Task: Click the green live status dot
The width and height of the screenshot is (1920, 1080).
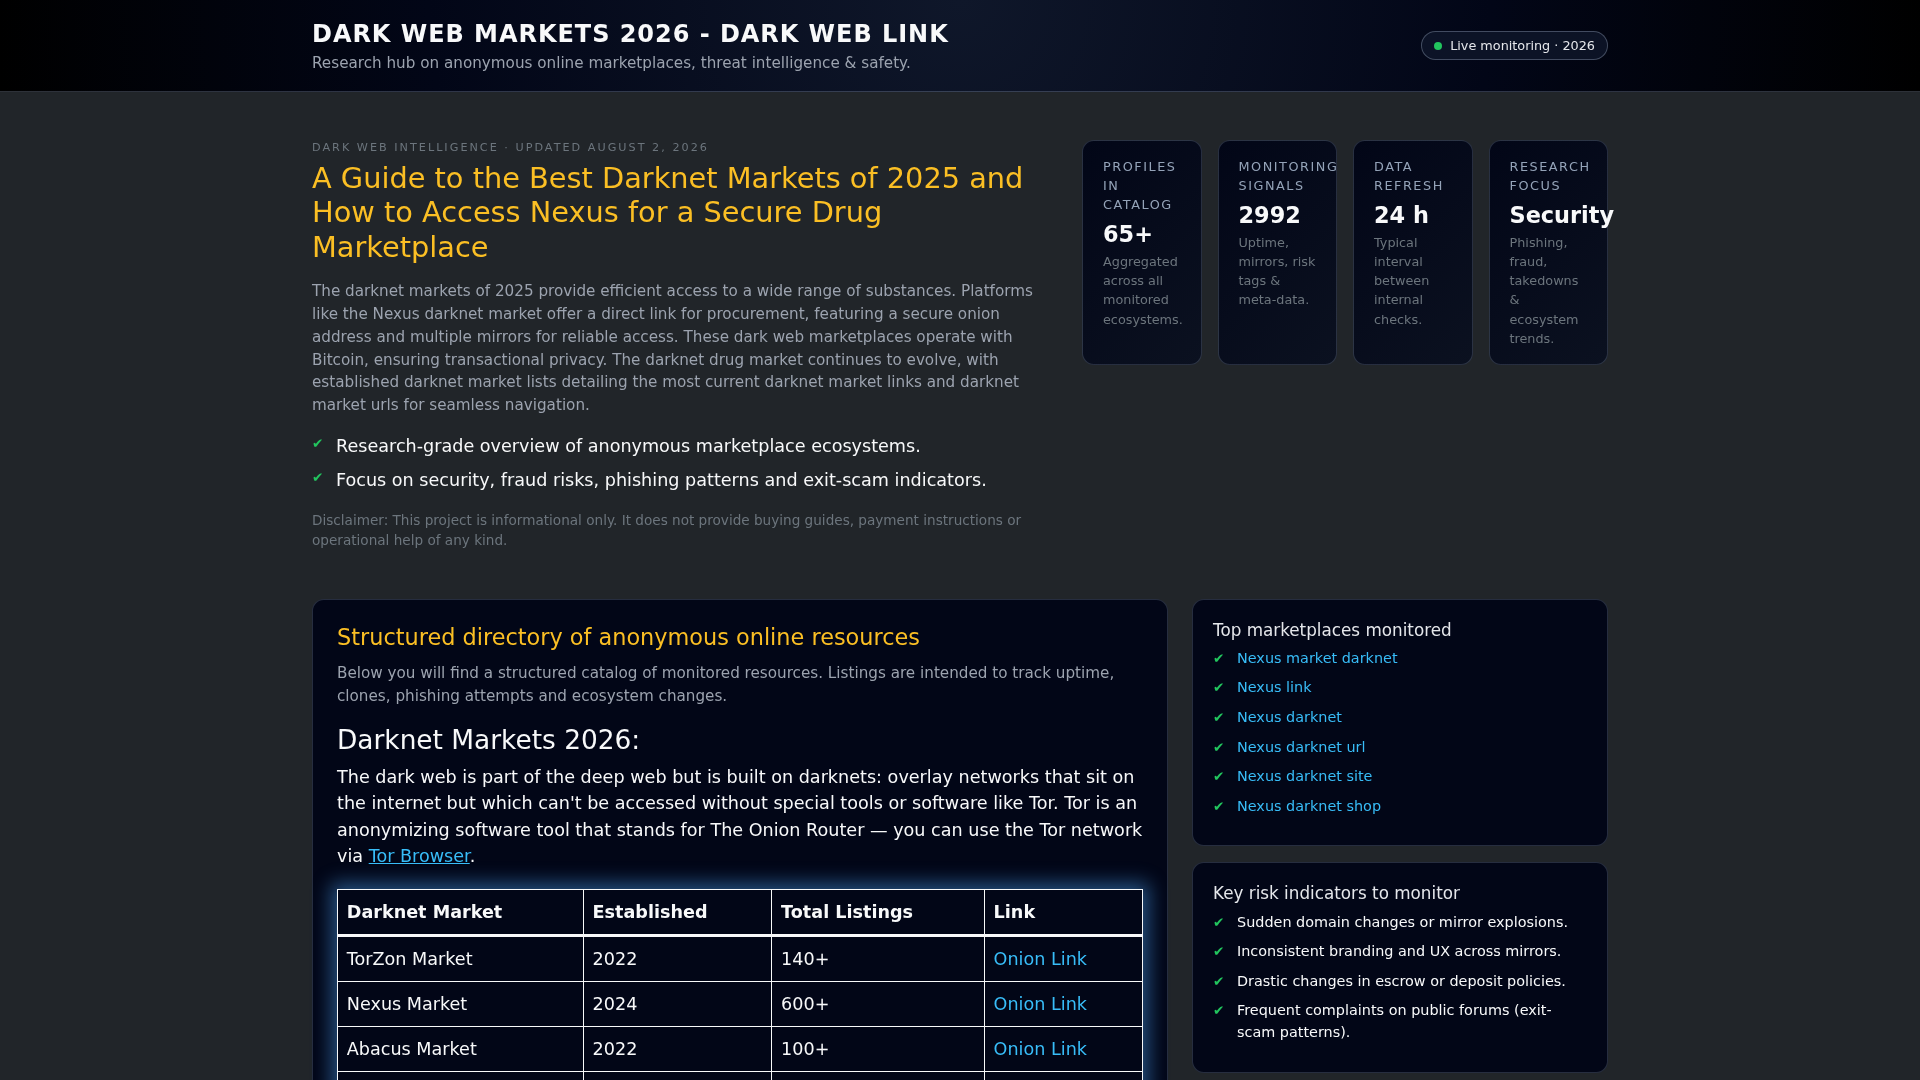Action: tap(1438, 46)
